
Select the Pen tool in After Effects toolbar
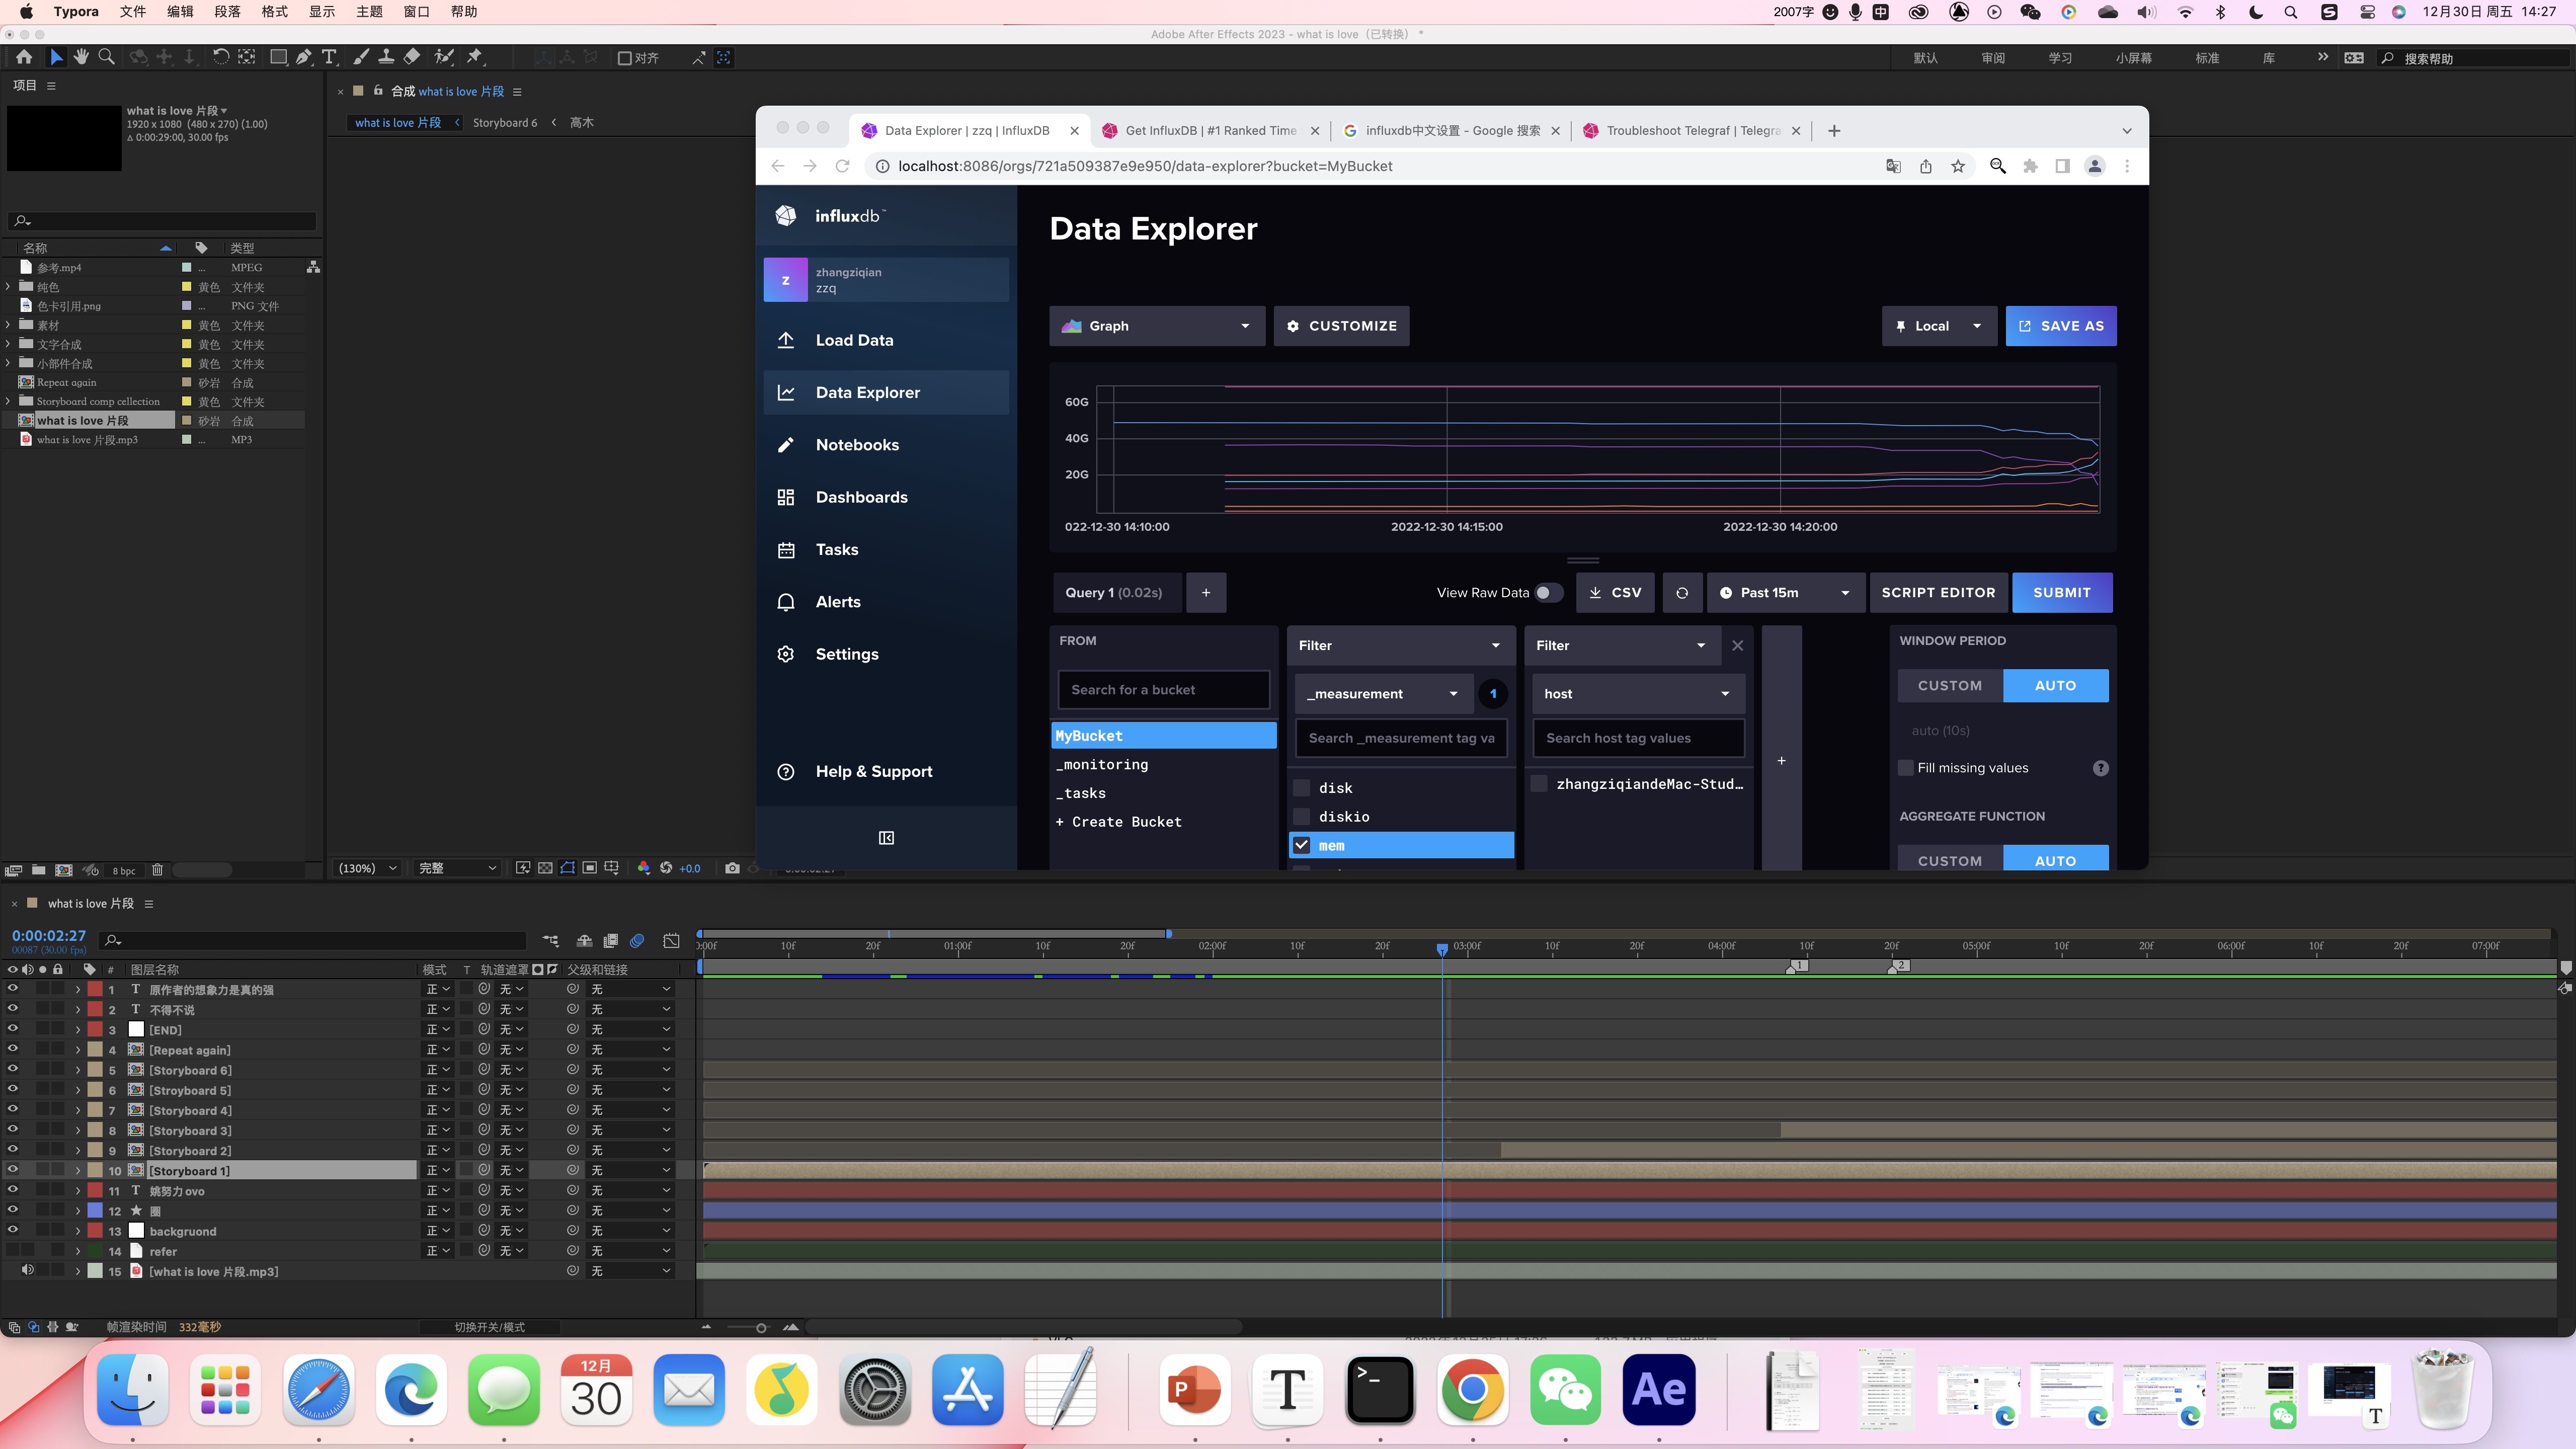pyautogui.click(x=304, y=57)
